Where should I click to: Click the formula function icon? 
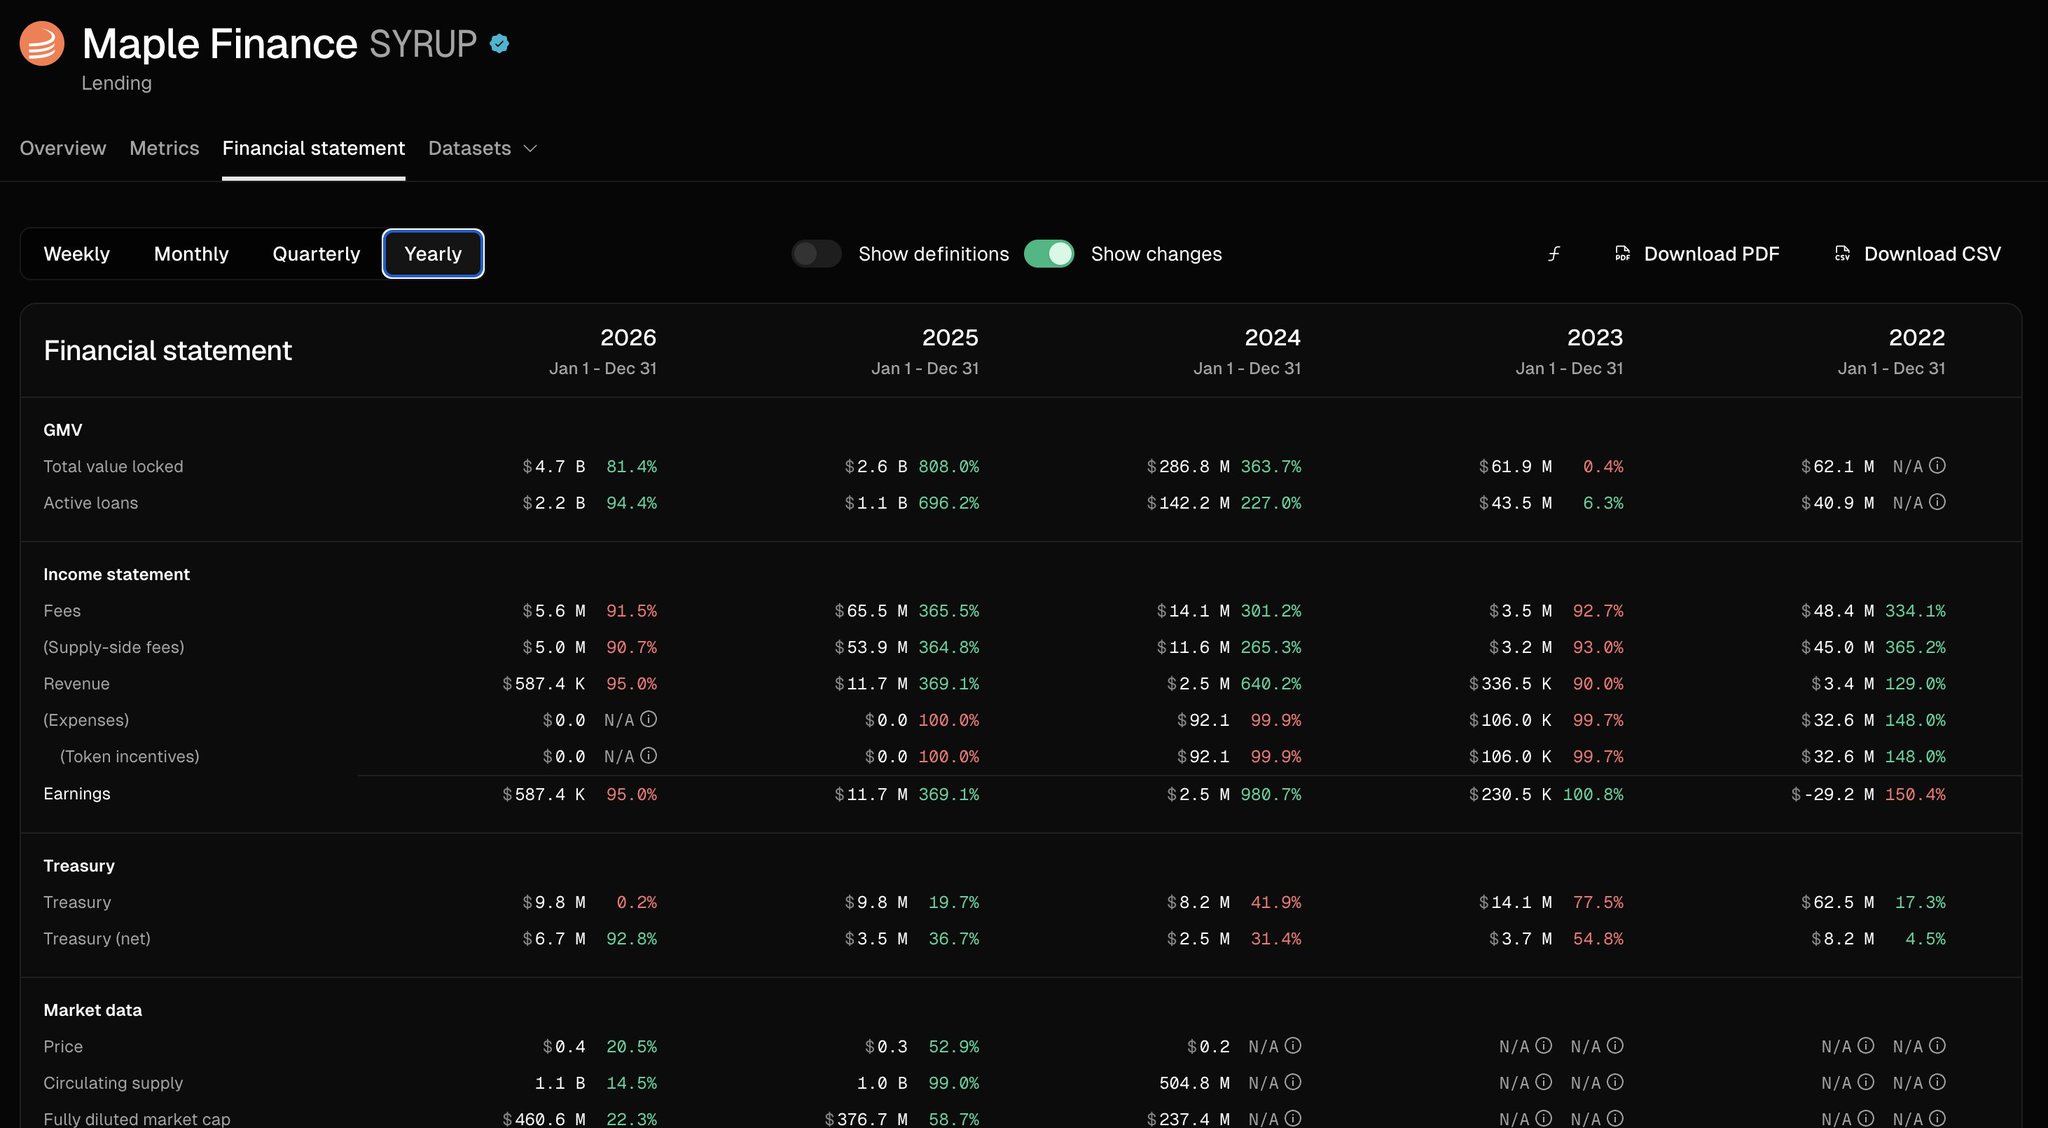click(1554, 254)
